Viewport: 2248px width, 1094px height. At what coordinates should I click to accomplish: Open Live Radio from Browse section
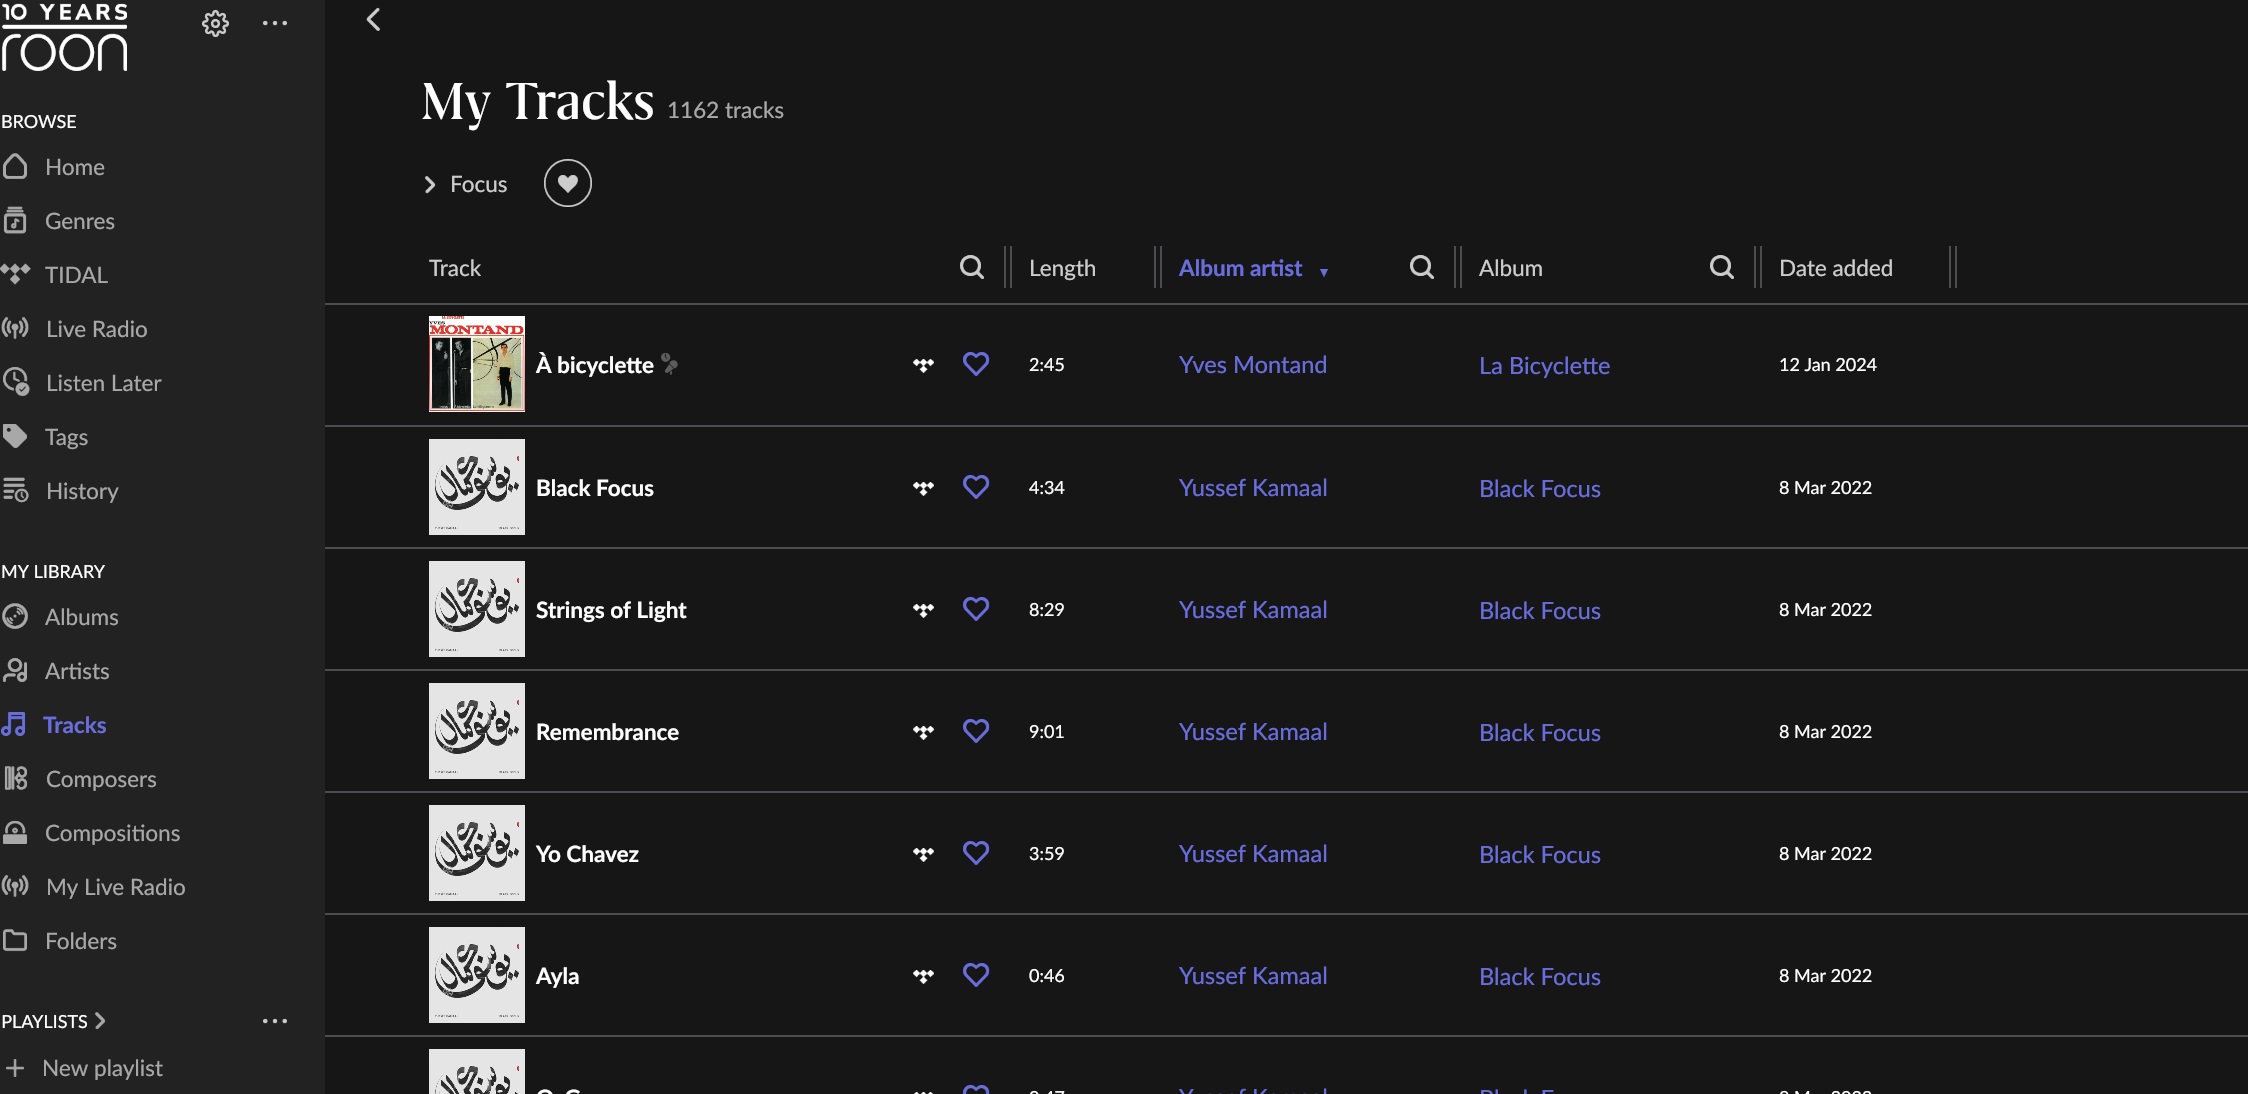tap(95, 329)
